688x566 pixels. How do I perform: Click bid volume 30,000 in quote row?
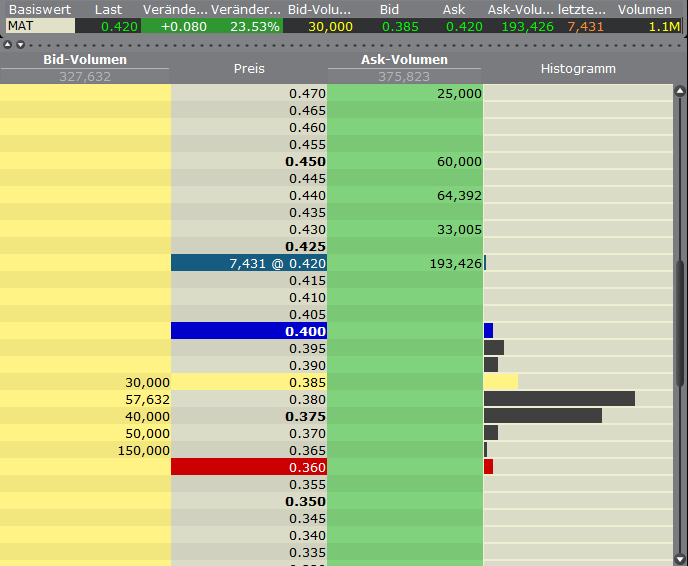click(x=330, y=27)
